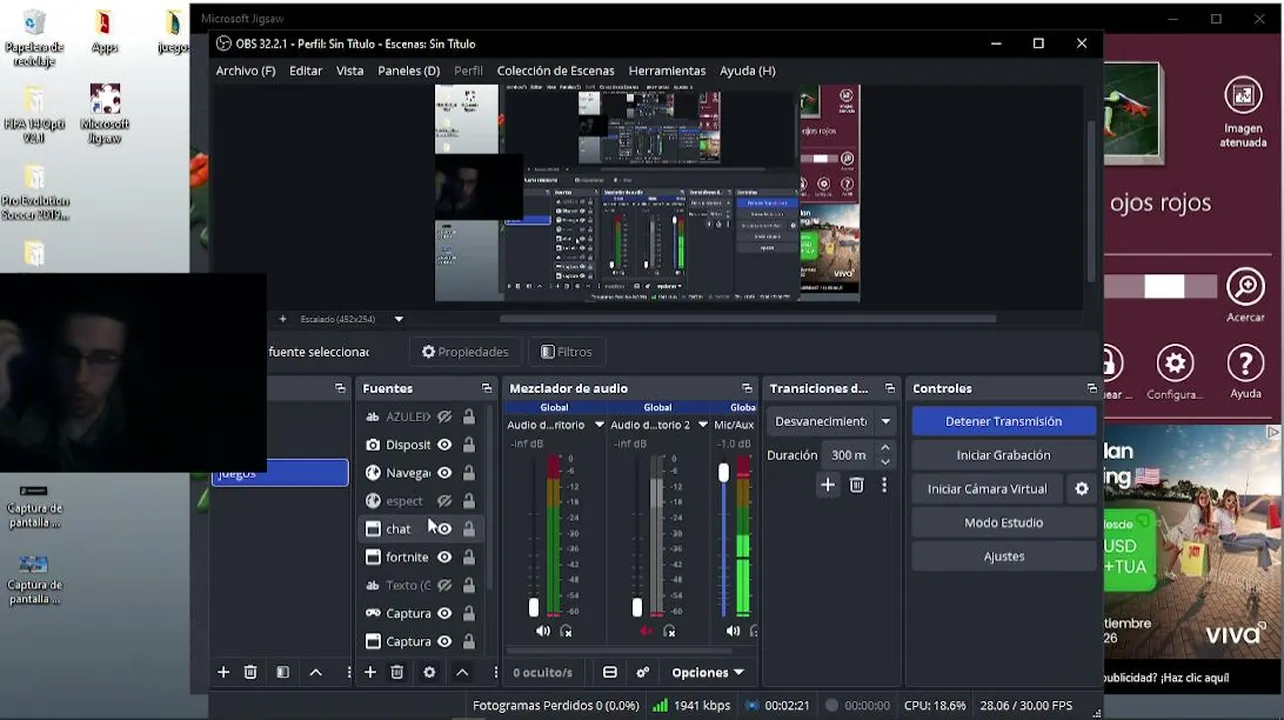Open virtual camera settings gear
The height and width of the screenshot is (720, 1284).
[1081, 489]
